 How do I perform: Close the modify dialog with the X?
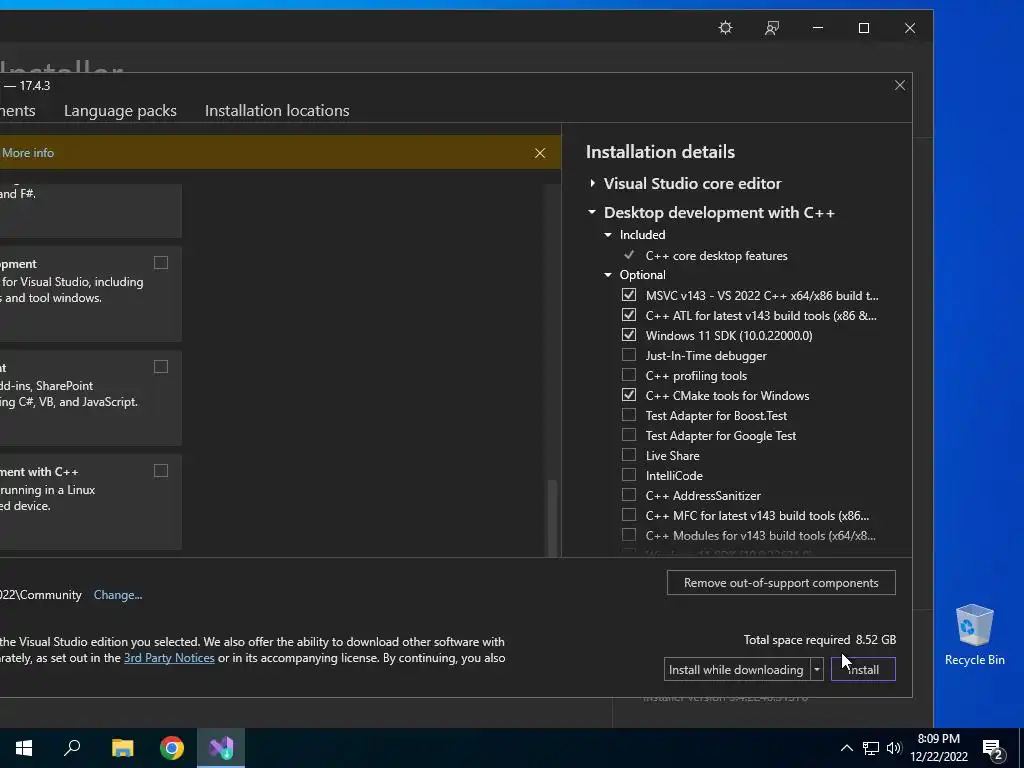900,86
